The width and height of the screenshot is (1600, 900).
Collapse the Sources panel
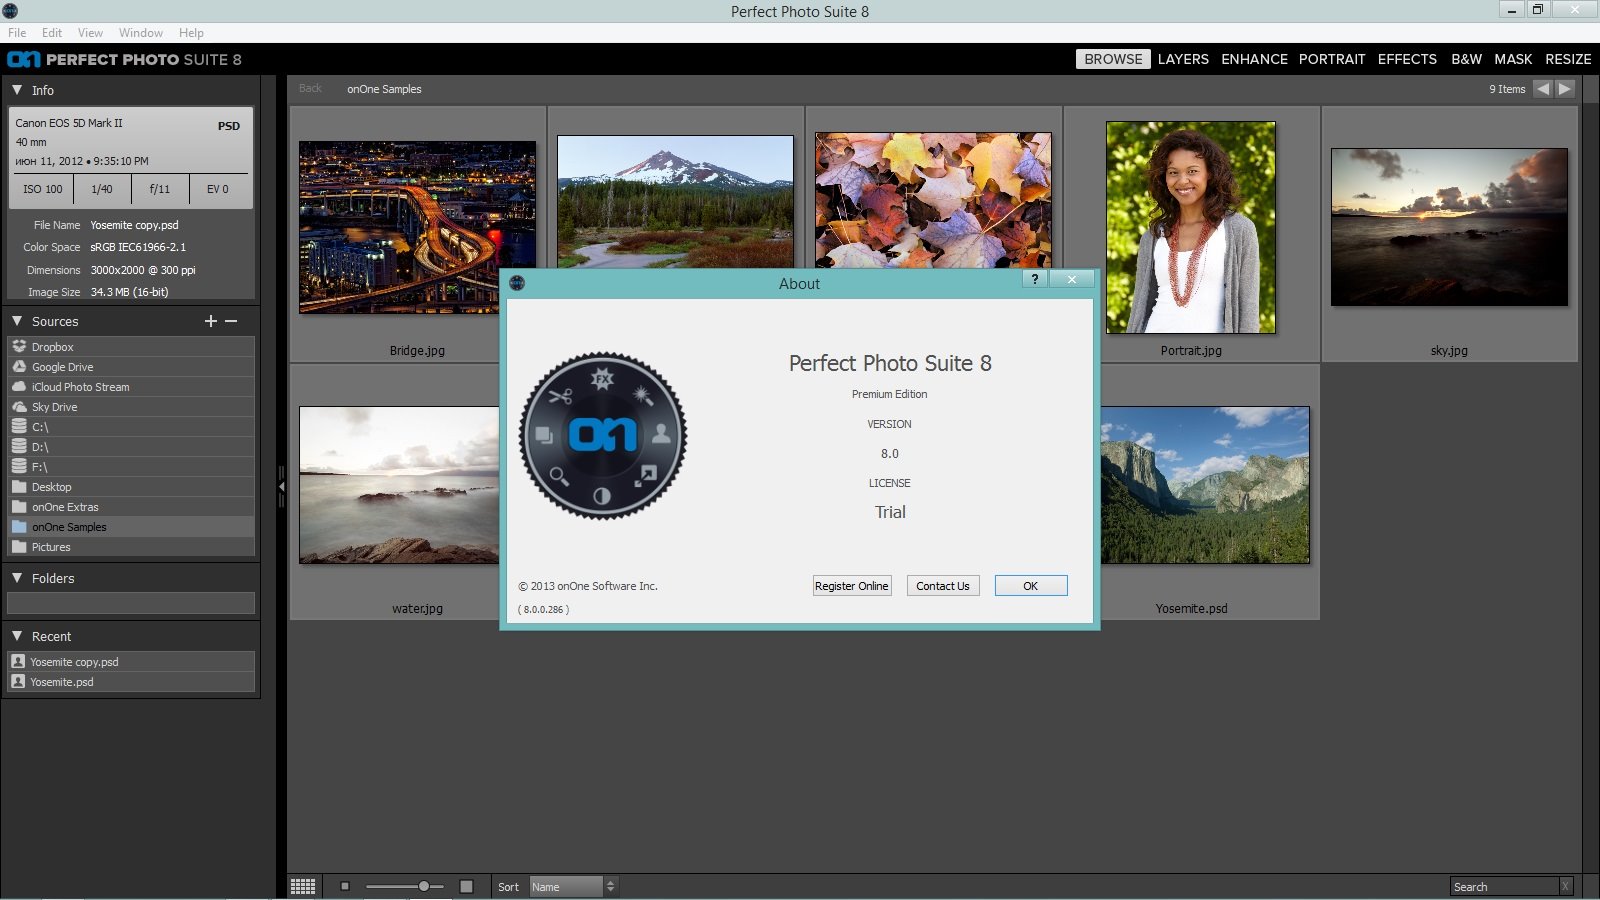17,321
